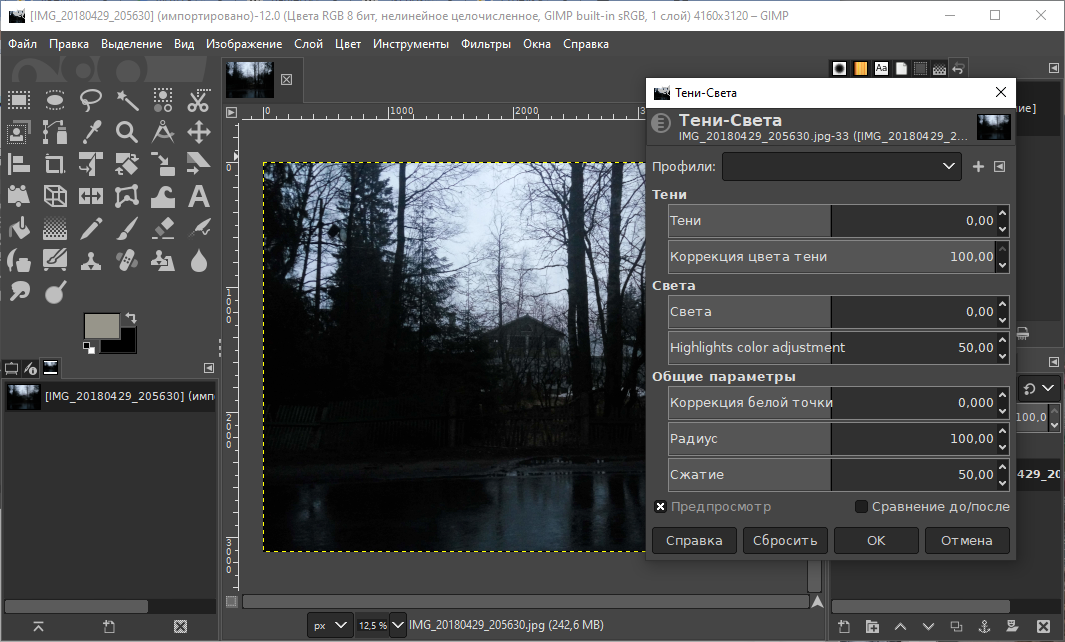
Task: Select the Select by Color tool
Action: point(163,101)
